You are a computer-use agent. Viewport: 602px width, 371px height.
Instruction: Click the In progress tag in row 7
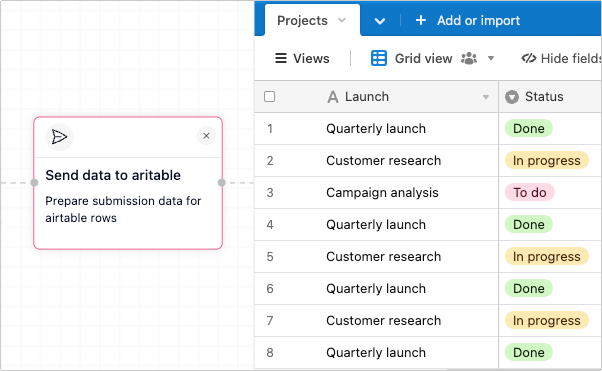click(547, 320)
